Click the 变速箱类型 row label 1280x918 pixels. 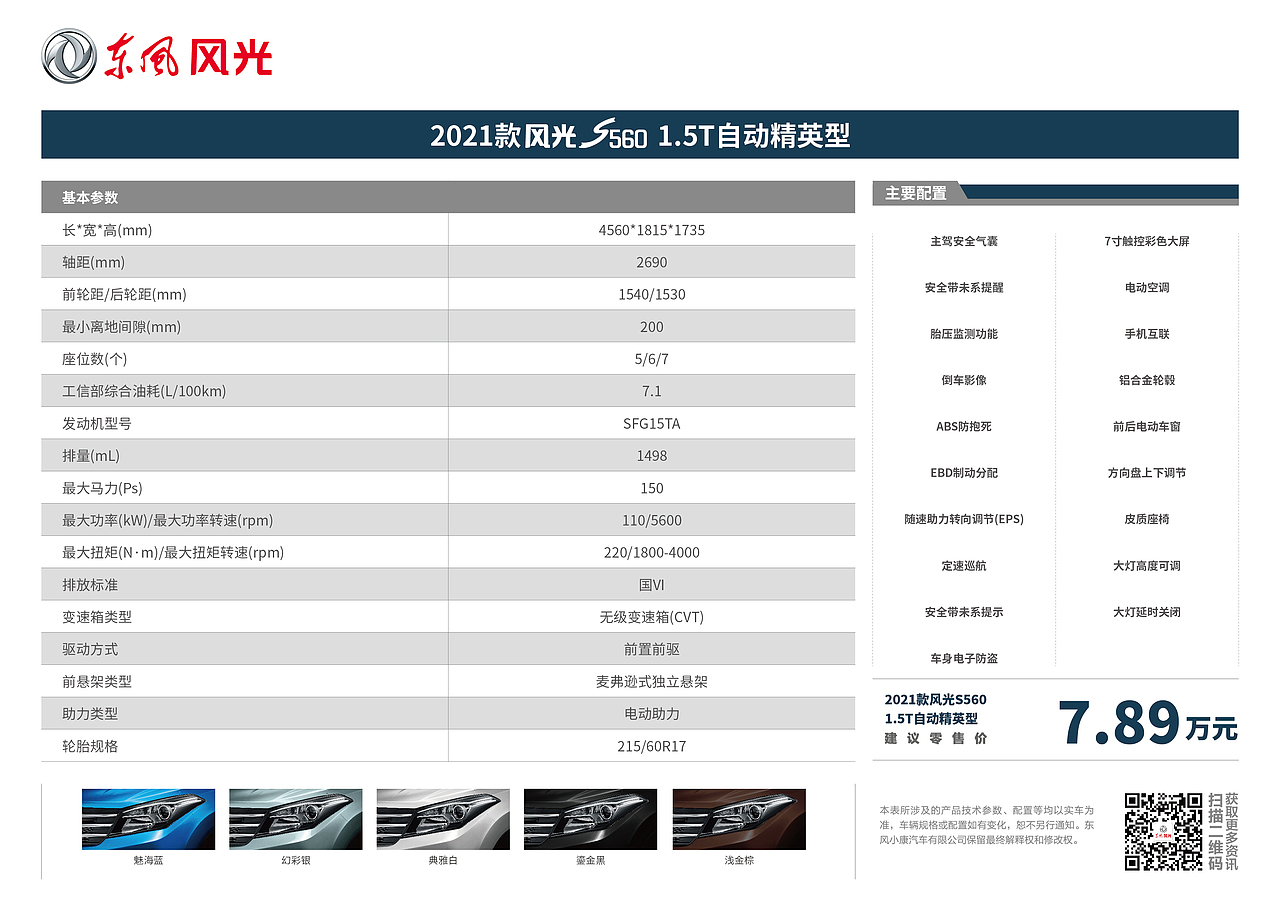click(x=97, y=618)
